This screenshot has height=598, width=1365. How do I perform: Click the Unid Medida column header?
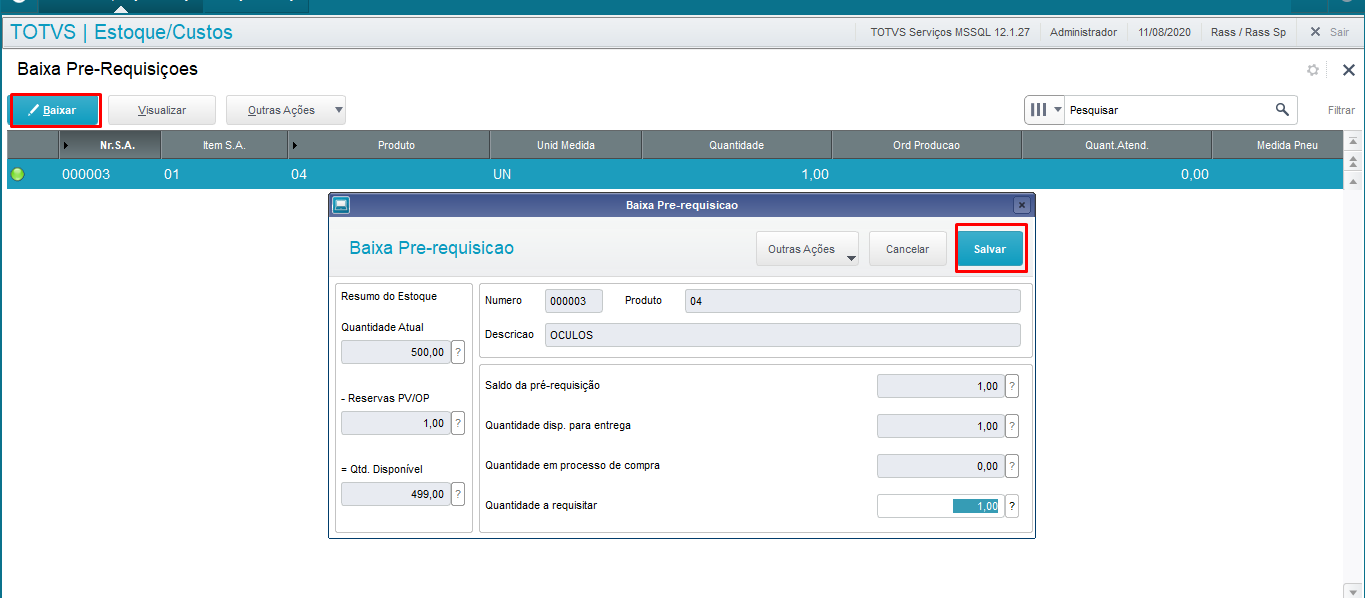click(566, 145)
